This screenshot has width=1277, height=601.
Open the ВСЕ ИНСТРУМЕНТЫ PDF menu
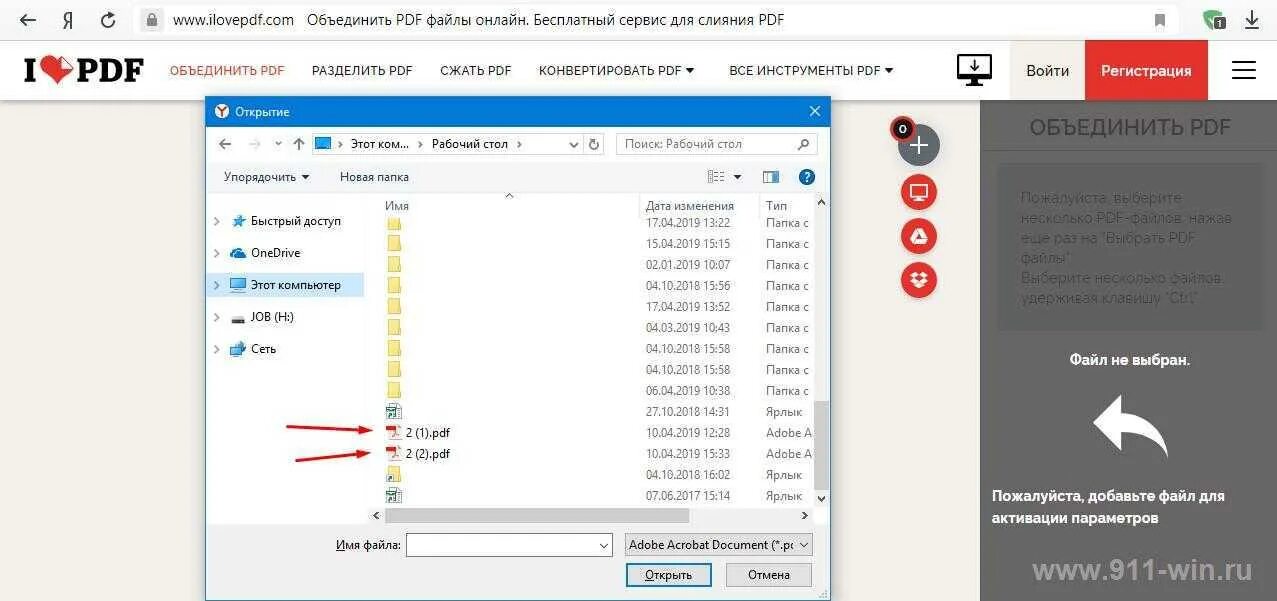point(811,70)
